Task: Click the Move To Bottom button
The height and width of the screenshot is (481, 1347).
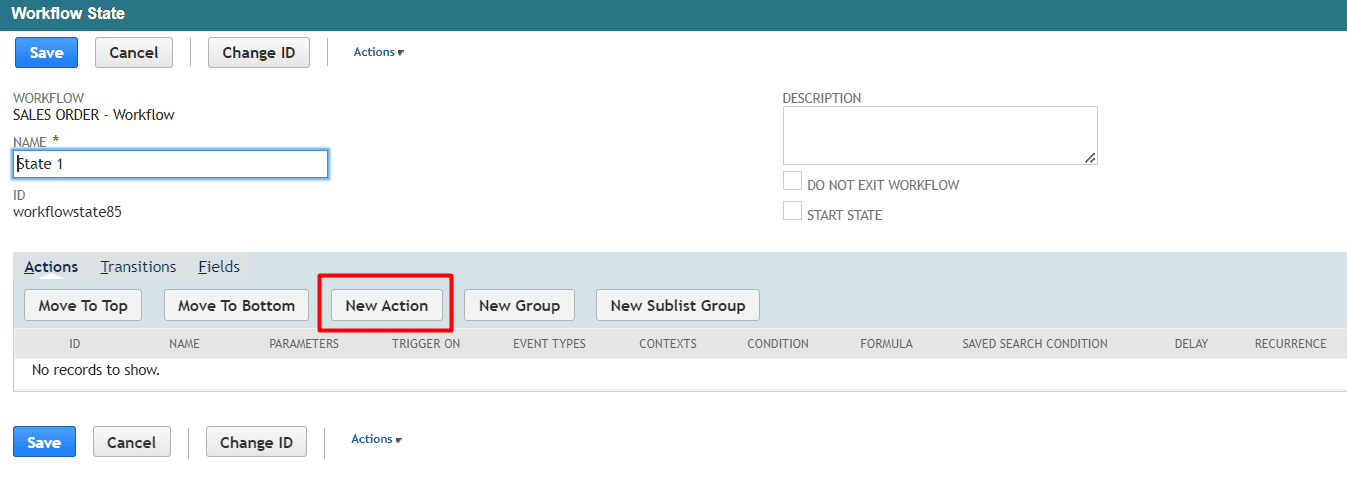Action: (236, 306)
